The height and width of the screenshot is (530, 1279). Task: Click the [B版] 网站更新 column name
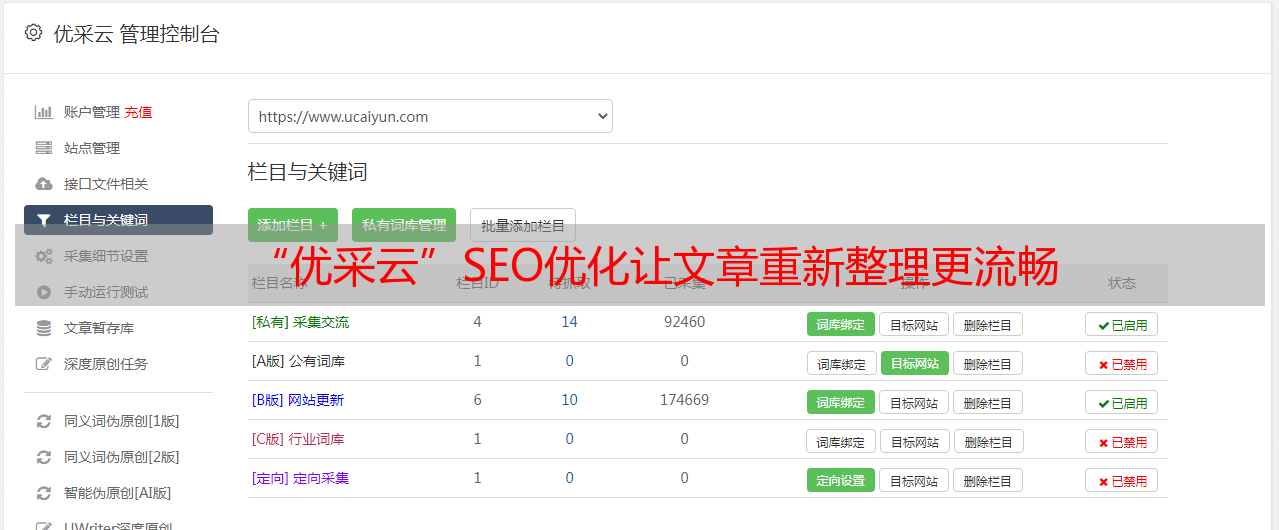(298, 400)
